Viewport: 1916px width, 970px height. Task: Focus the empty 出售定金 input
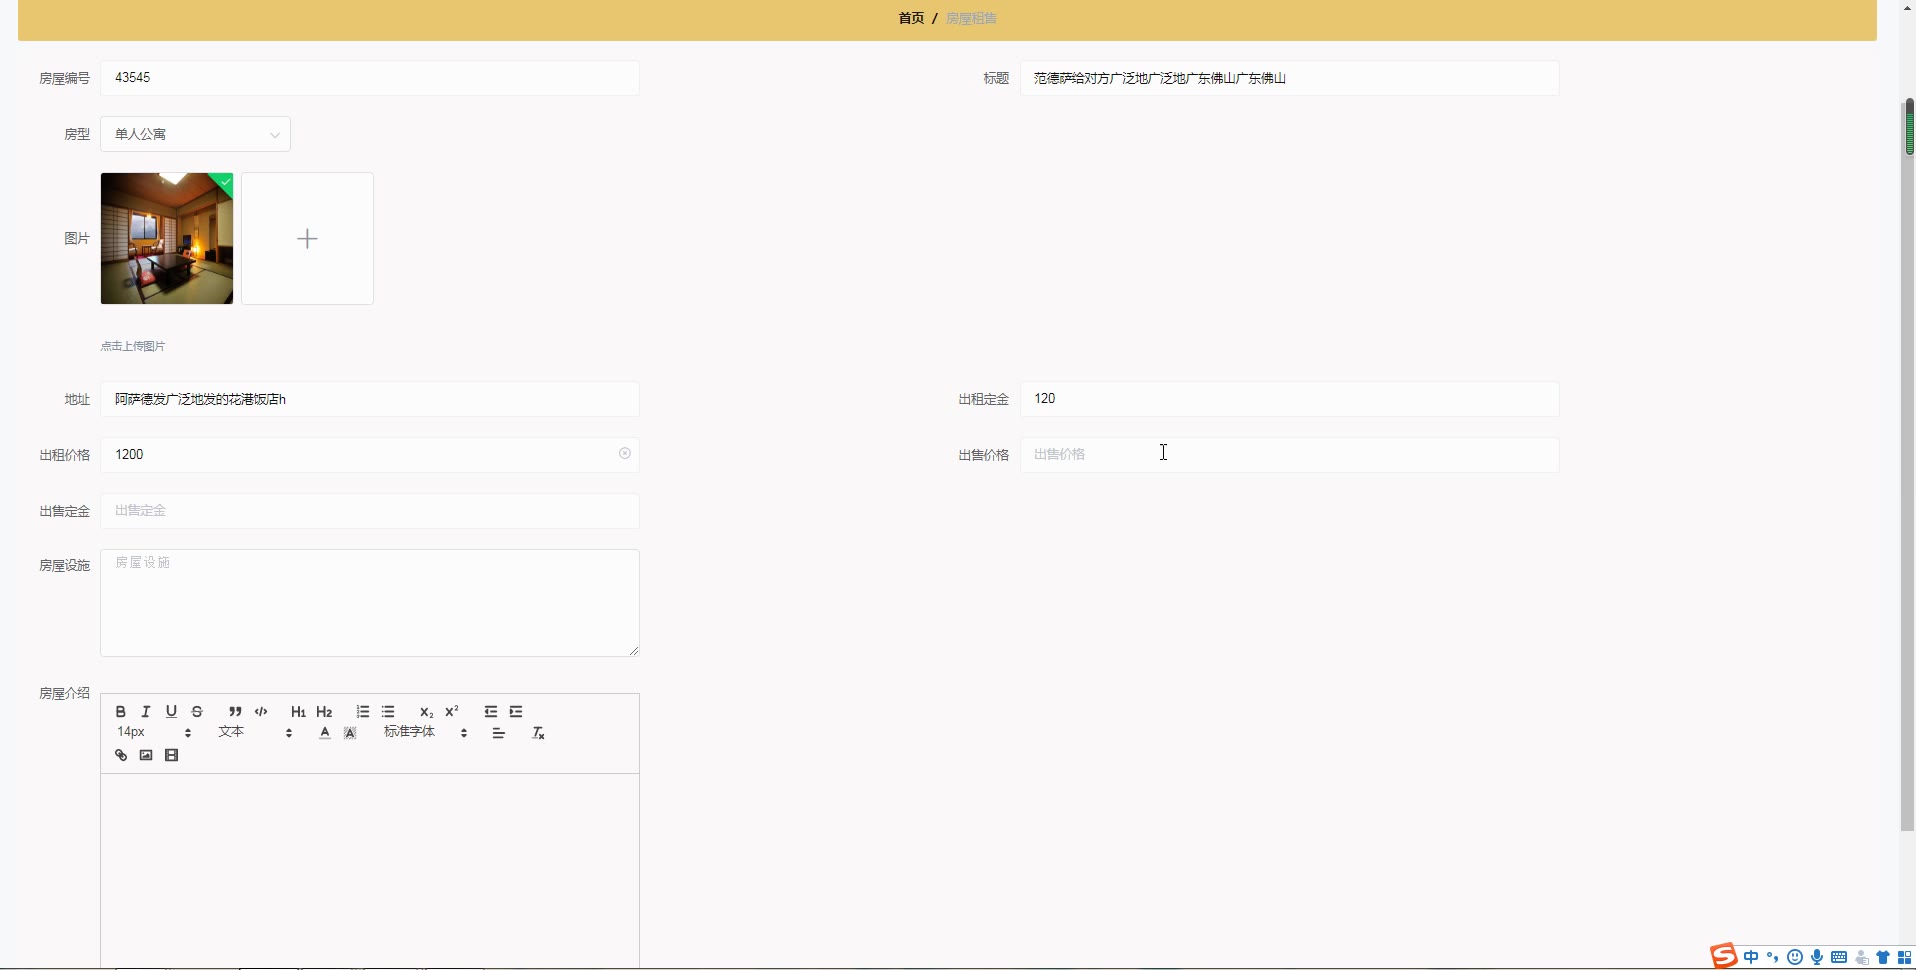point(369,511)
